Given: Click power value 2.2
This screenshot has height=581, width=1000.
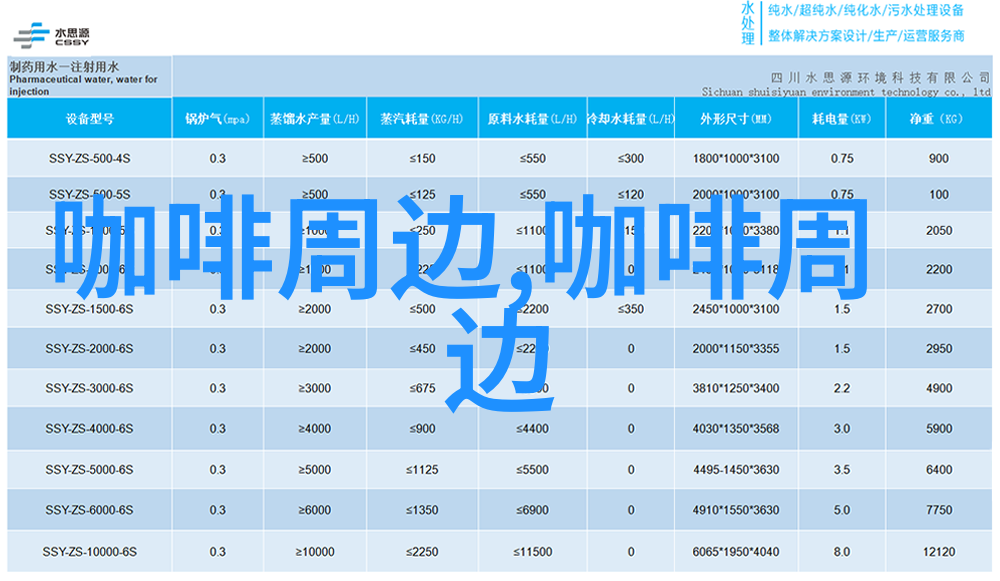Looking at the screenshot, I should 842,388.
